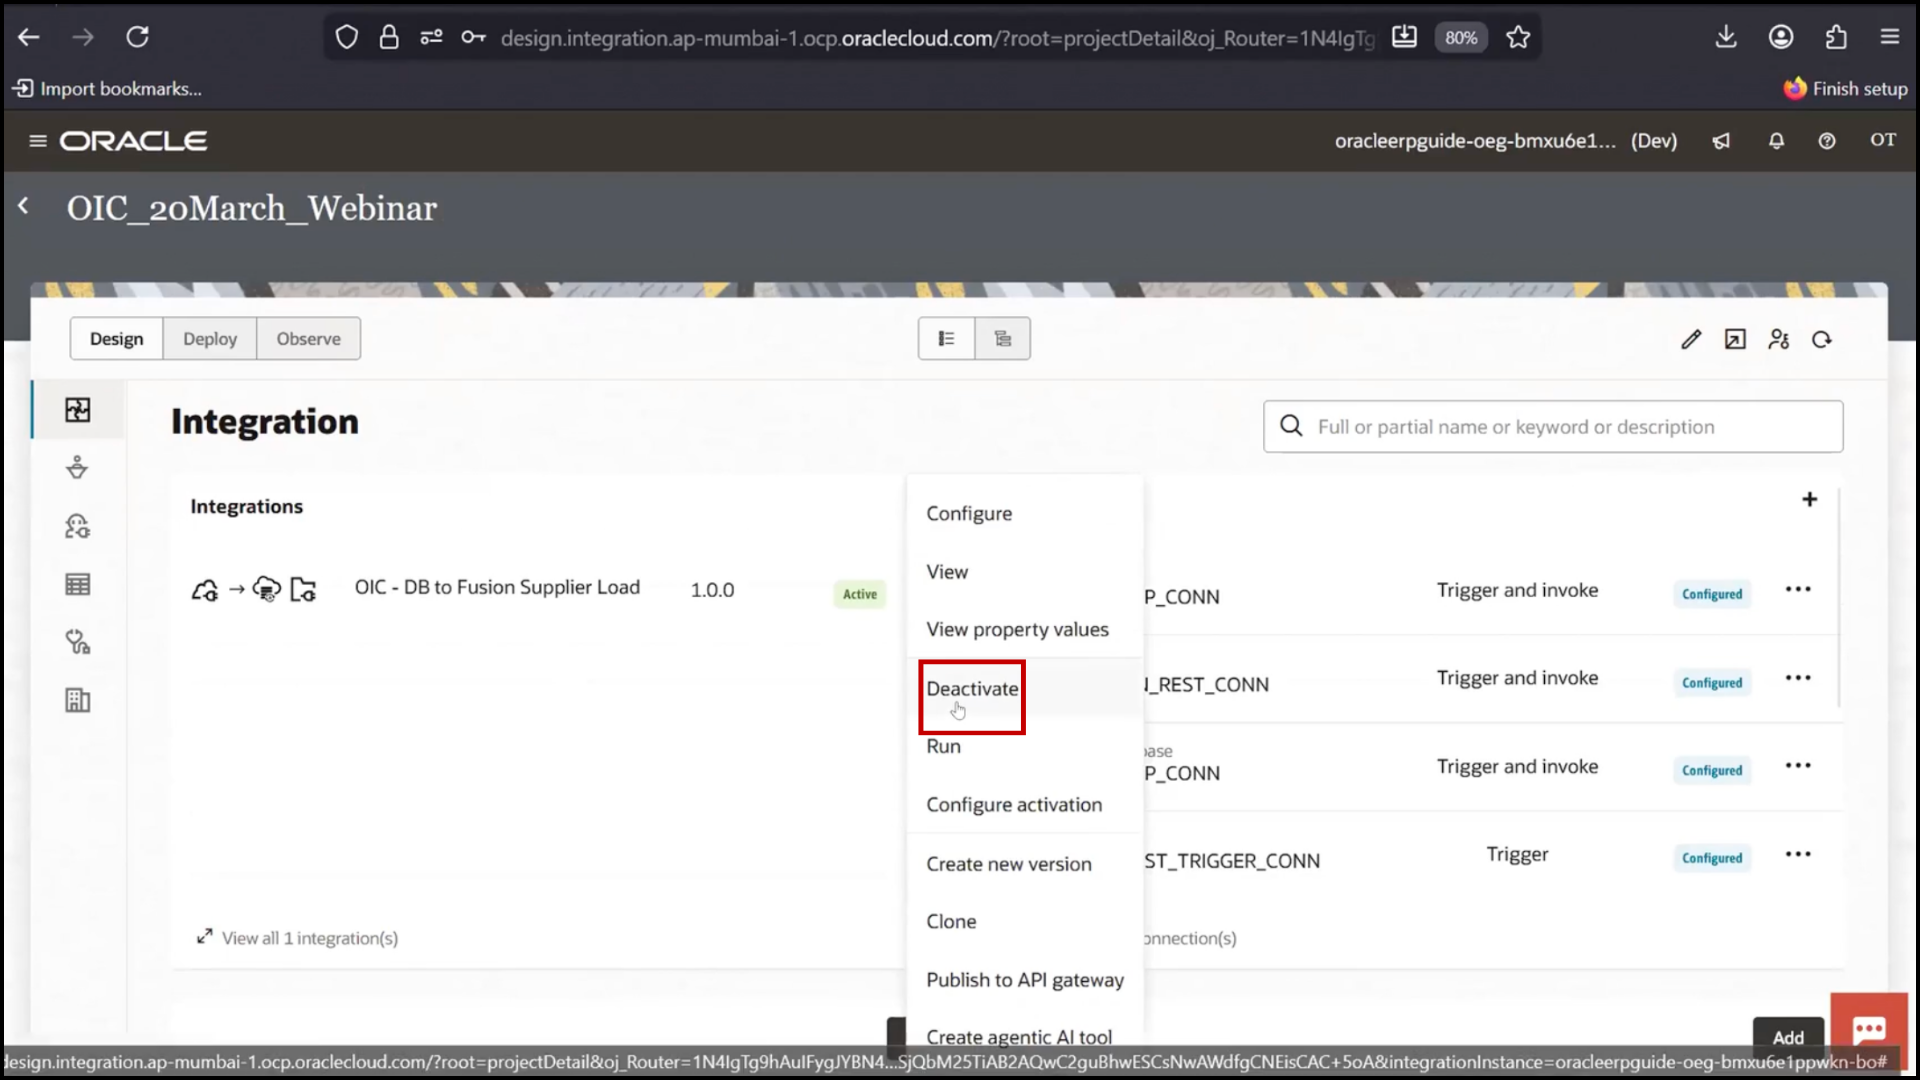Click ST_TRIGGER_CONN connection name
The width and height of the screenshot is (1920, 1080).
1232,861
